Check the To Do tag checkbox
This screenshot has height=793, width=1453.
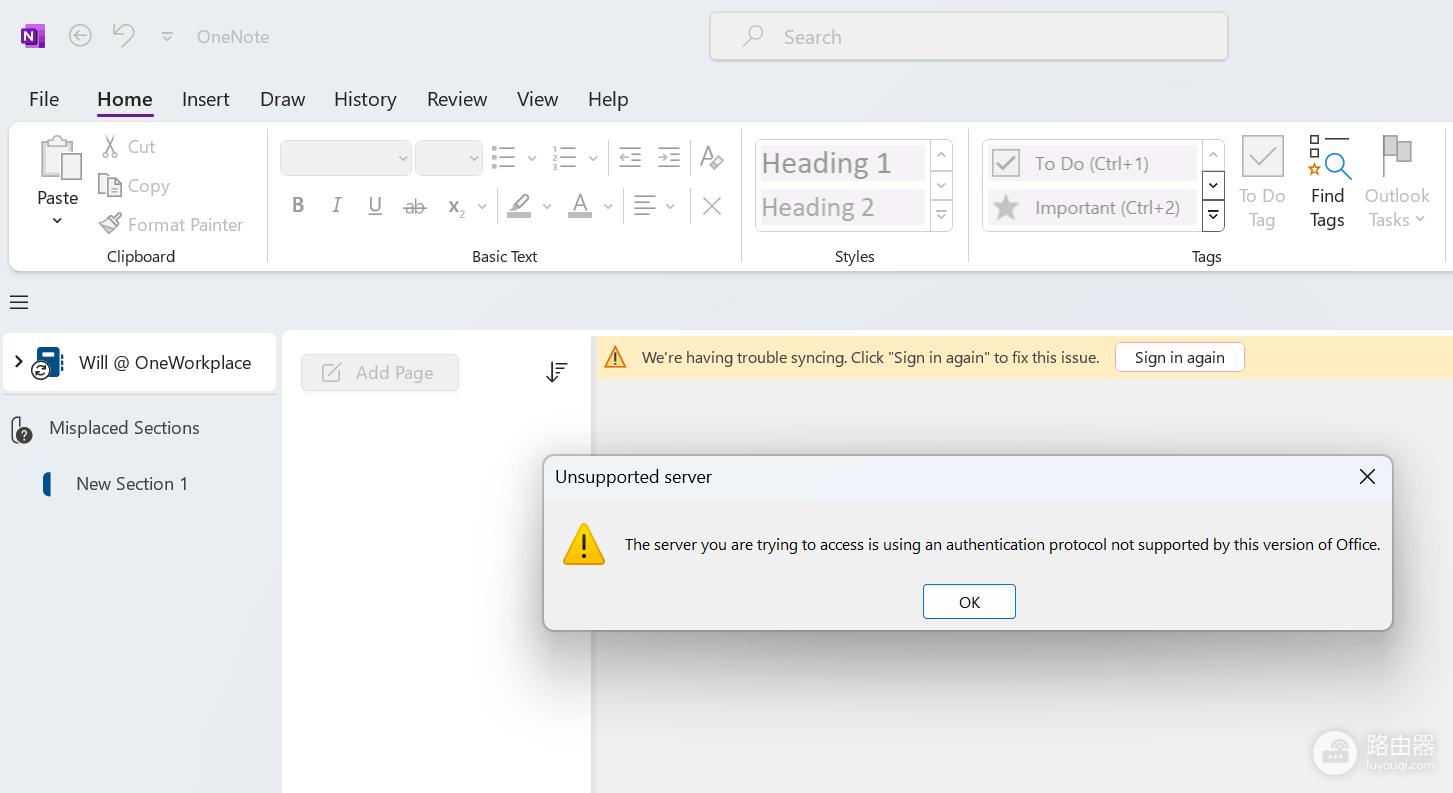(x=1006, y=163)
